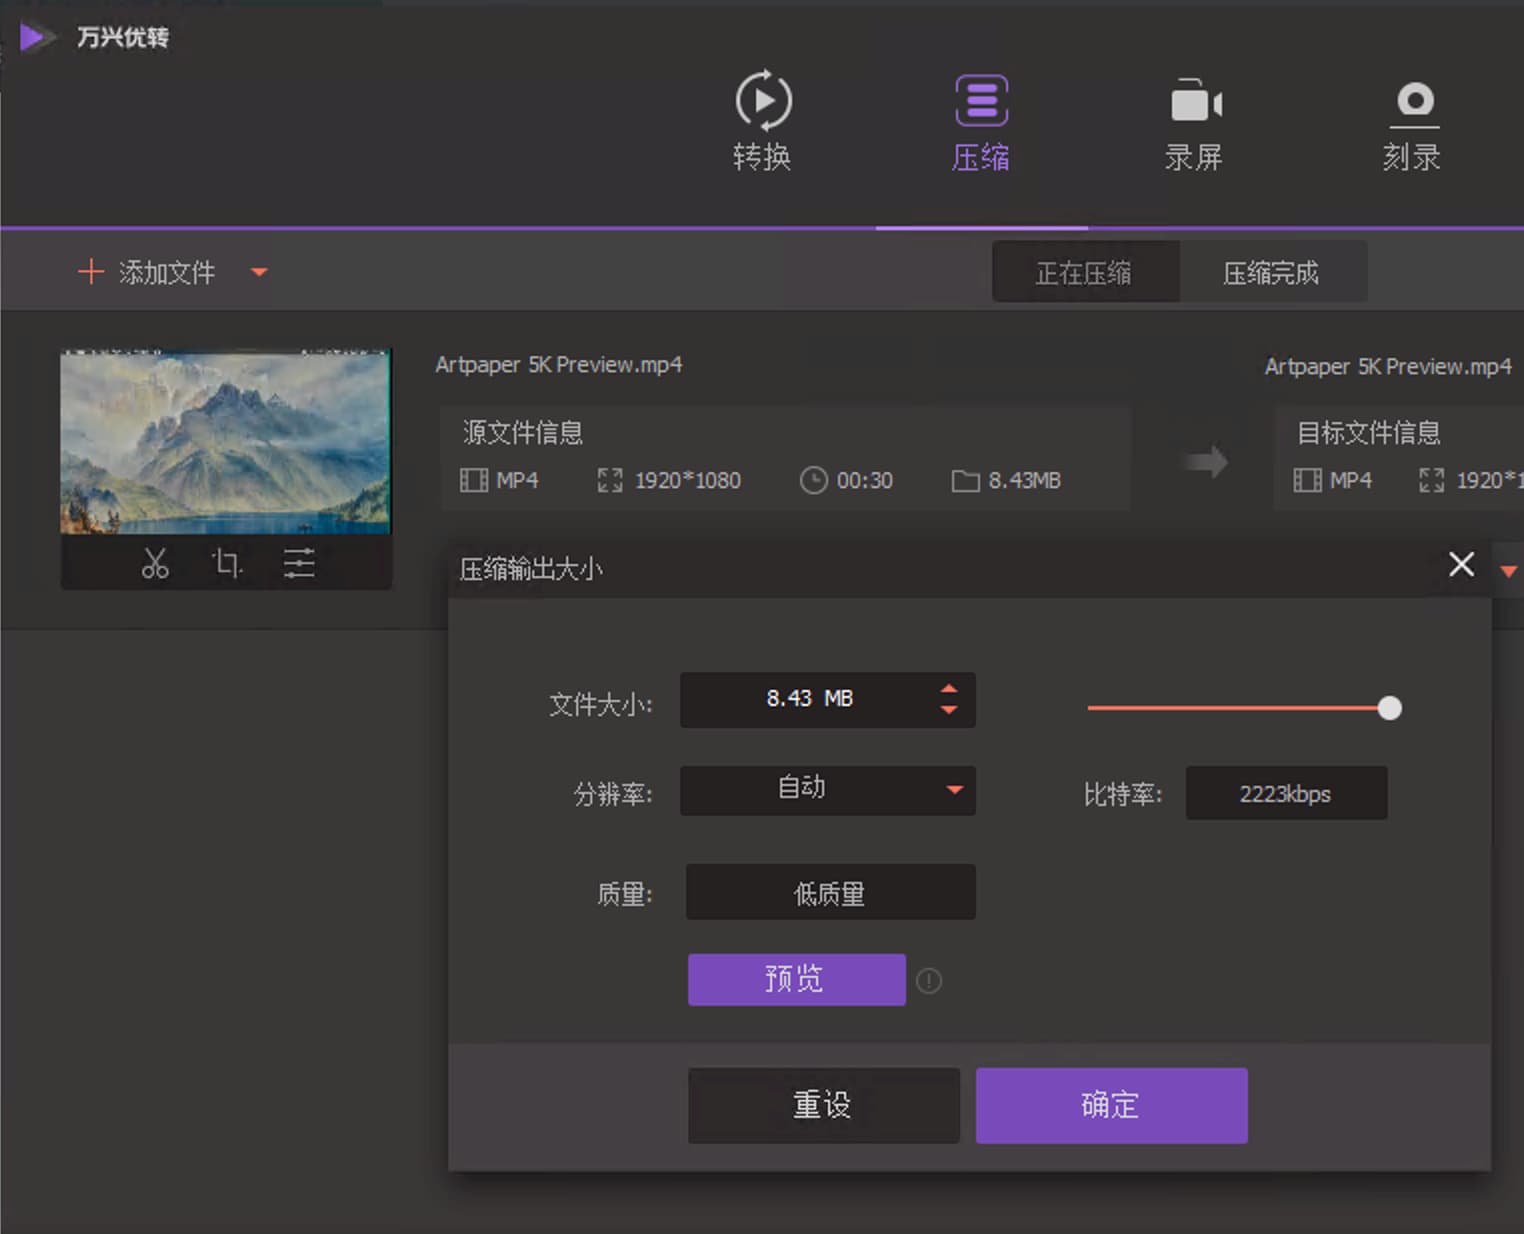This screenshot has width=1524, height=1234.
Task: Click the 8.43MB source size value
Action: point(1025,481)
